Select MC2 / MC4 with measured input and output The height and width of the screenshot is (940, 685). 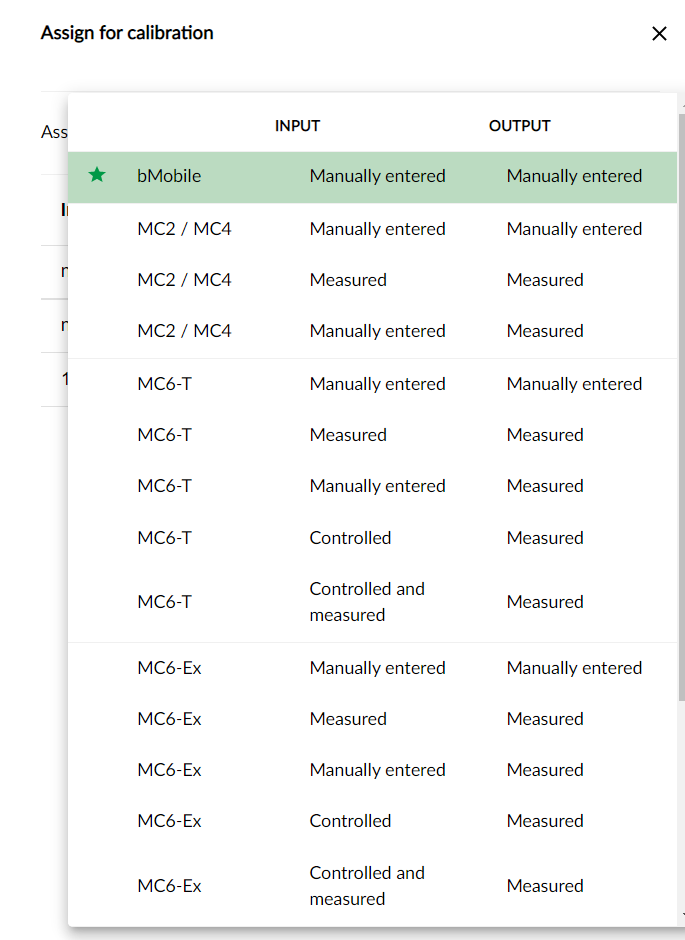(372, 280)
